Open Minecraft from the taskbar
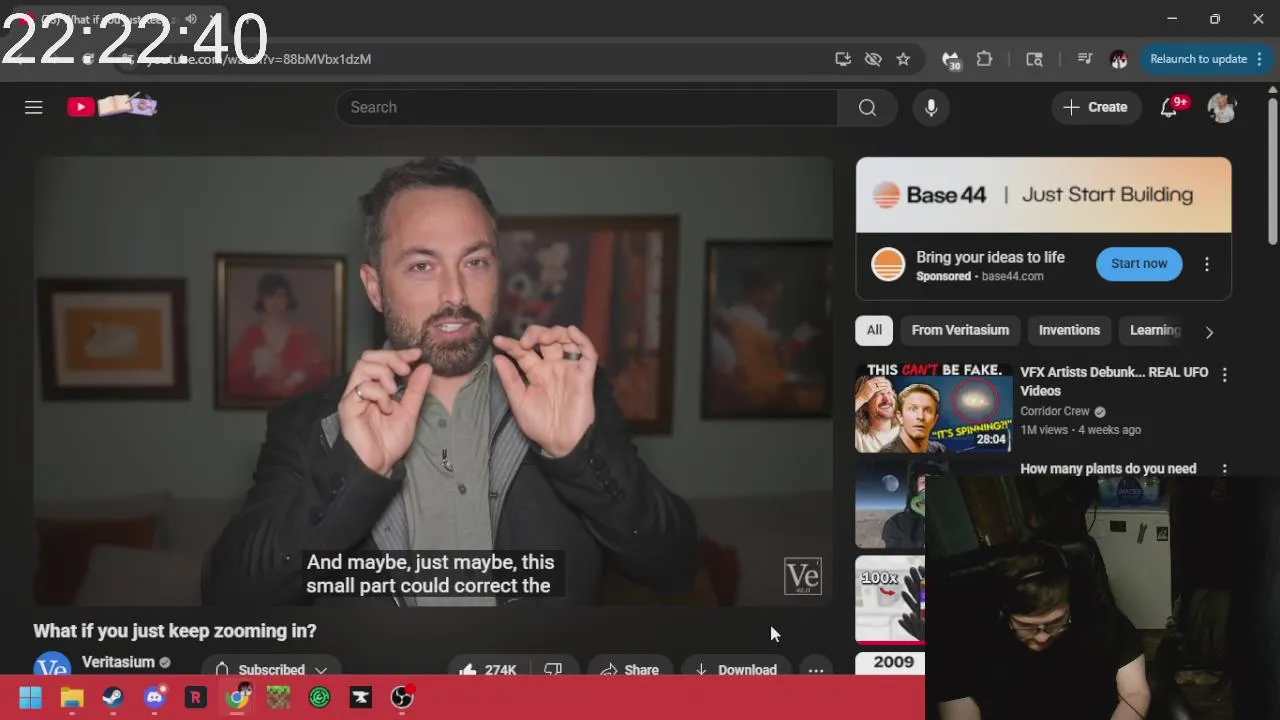Viewport: 1280px width, 720px height. tap(278, 697)
